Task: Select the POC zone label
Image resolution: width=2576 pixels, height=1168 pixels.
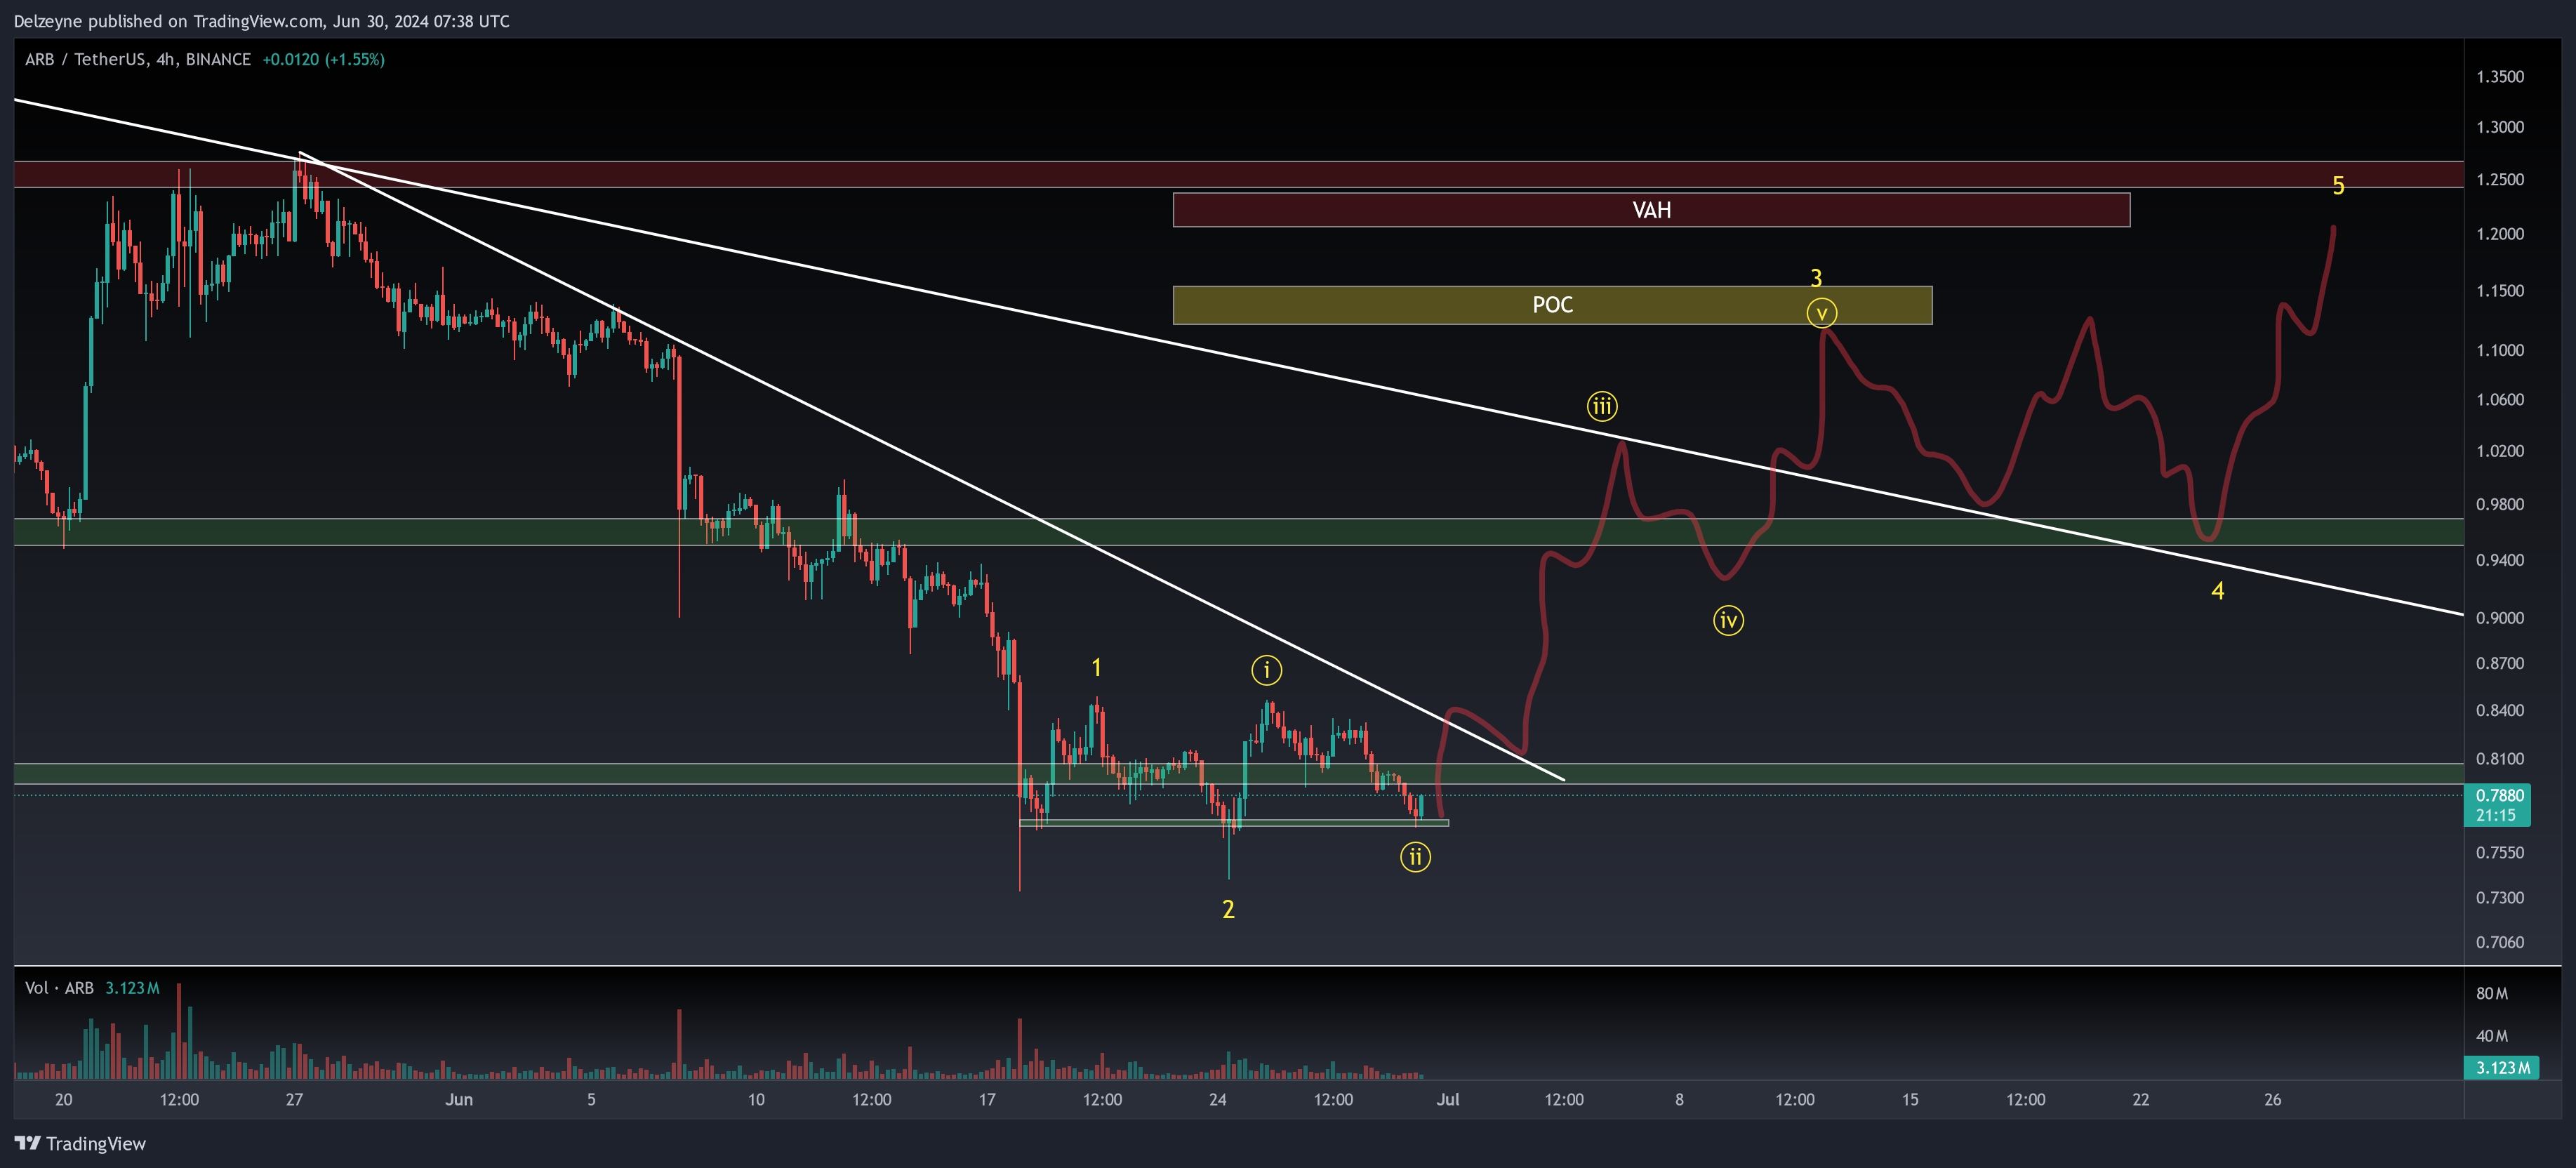Action: [x=1552, y=305]
